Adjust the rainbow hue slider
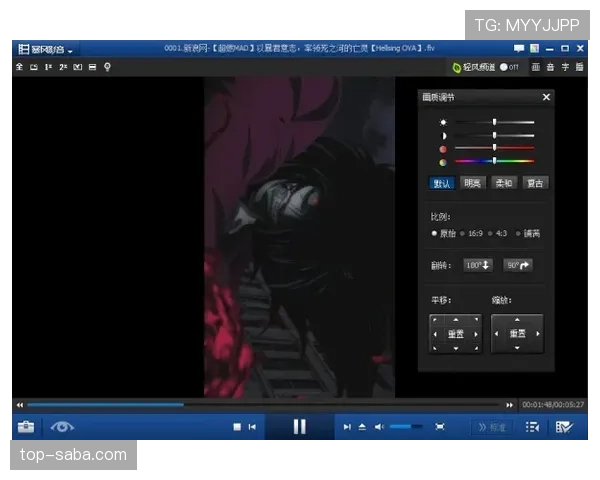 494,161
